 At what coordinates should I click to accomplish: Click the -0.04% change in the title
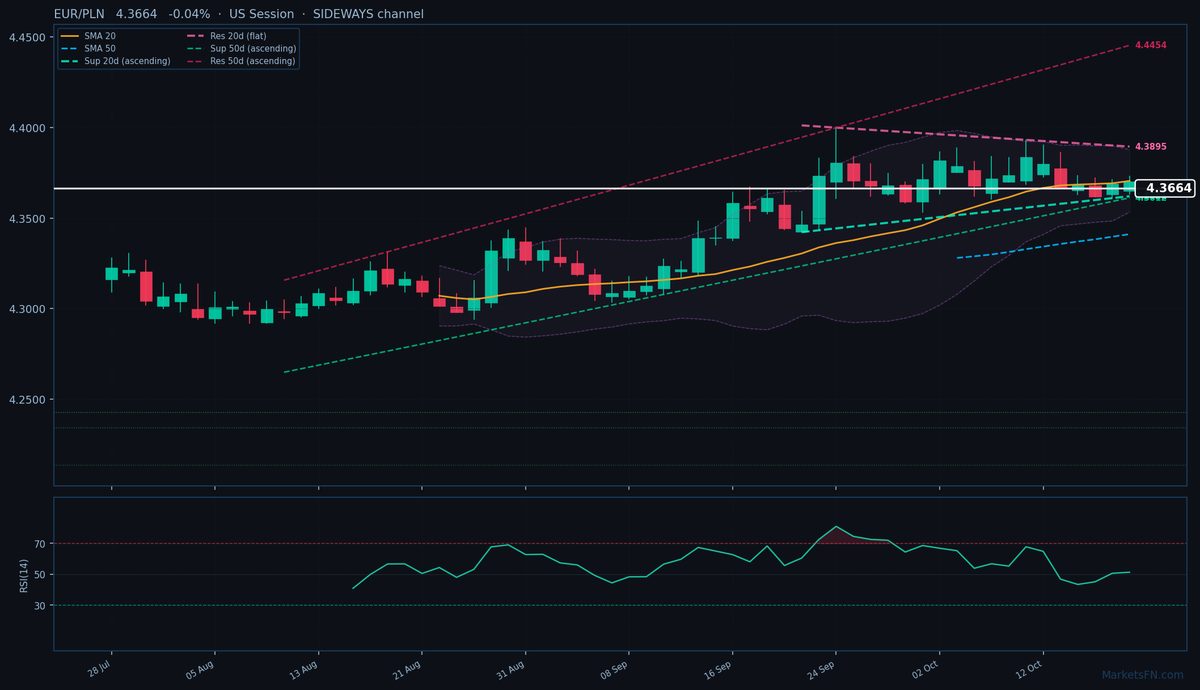(x=190, y=14)
